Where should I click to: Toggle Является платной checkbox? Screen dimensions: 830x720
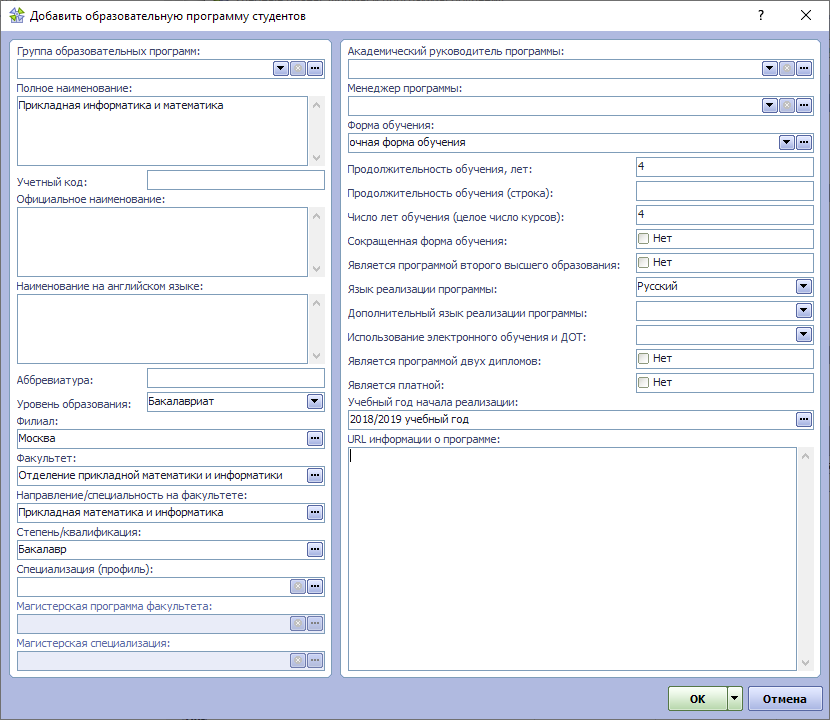click(x=644, y=382)
